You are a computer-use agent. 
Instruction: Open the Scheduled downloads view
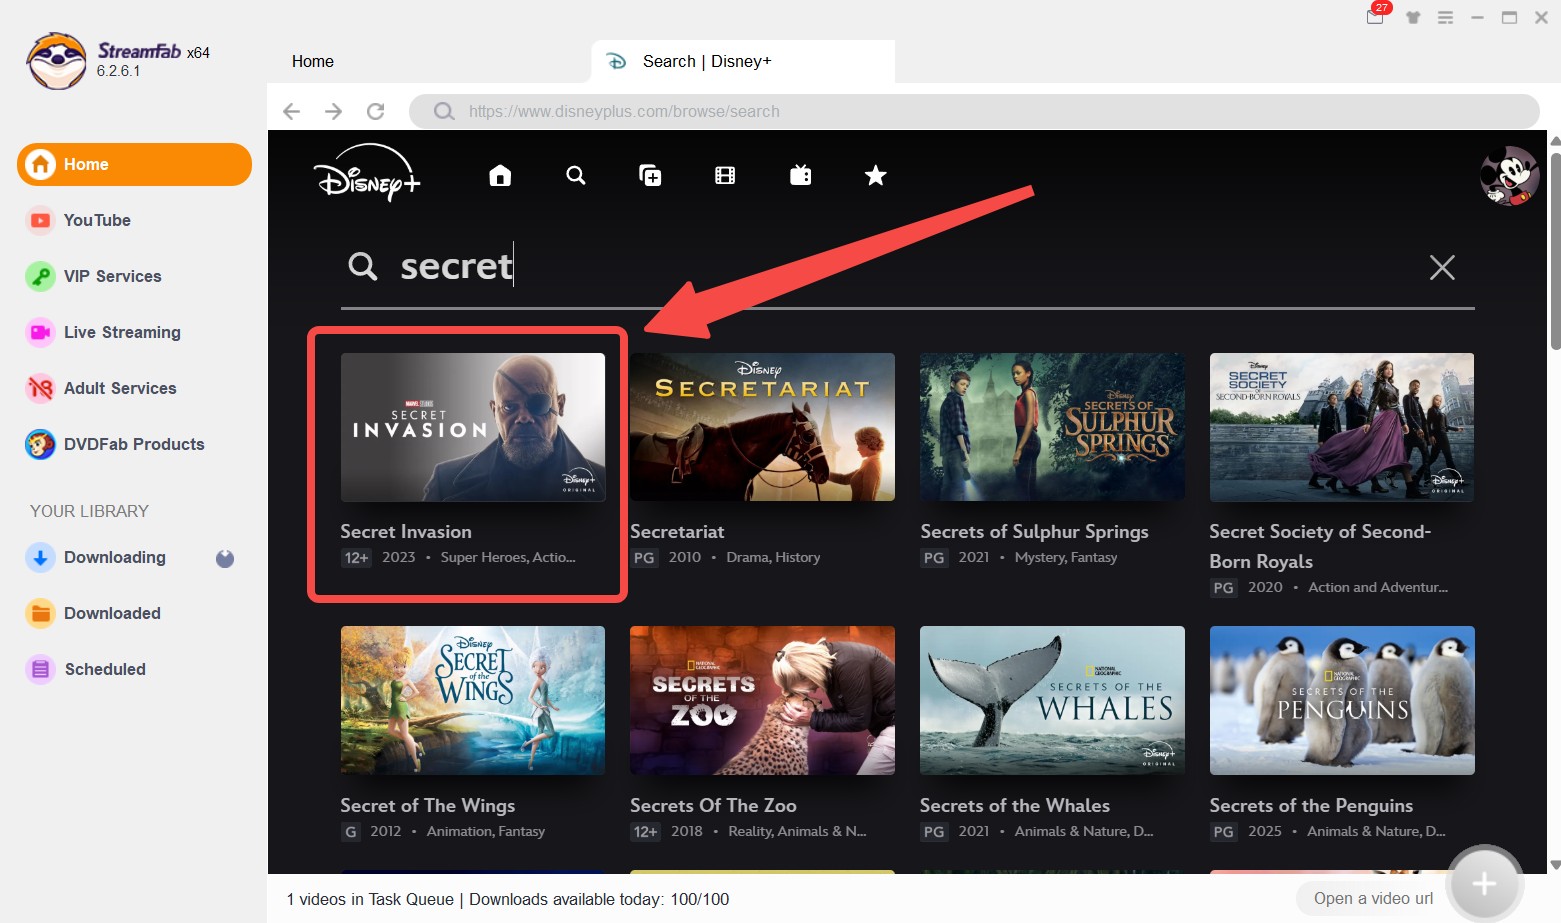(x=105, y=669)
